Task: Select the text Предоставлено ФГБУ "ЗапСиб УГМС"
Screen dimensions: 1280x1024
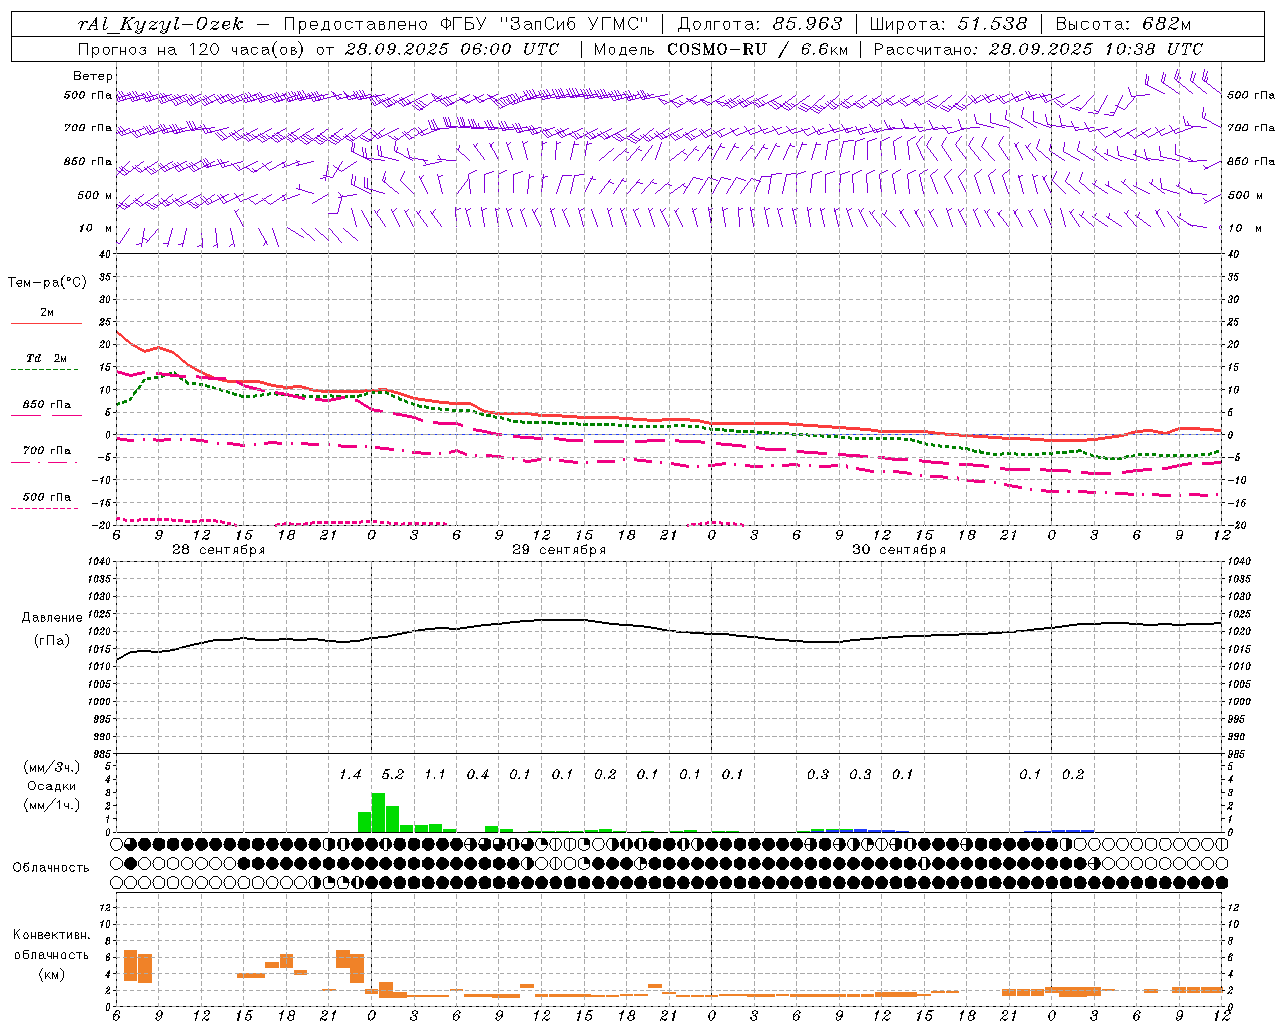Action: tap(467, 25)
